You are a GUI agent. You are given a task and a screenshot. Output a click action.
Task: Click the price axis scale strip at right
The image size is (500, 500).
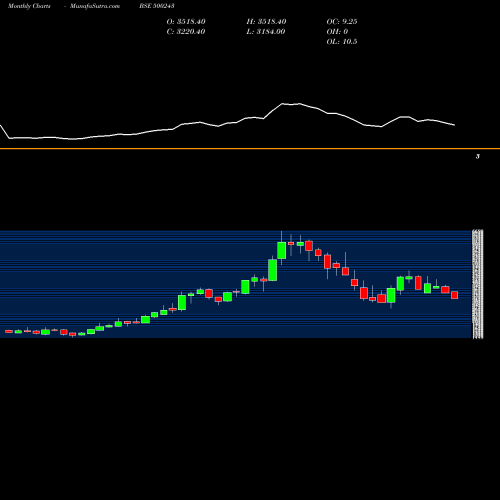tap(478, 284)
